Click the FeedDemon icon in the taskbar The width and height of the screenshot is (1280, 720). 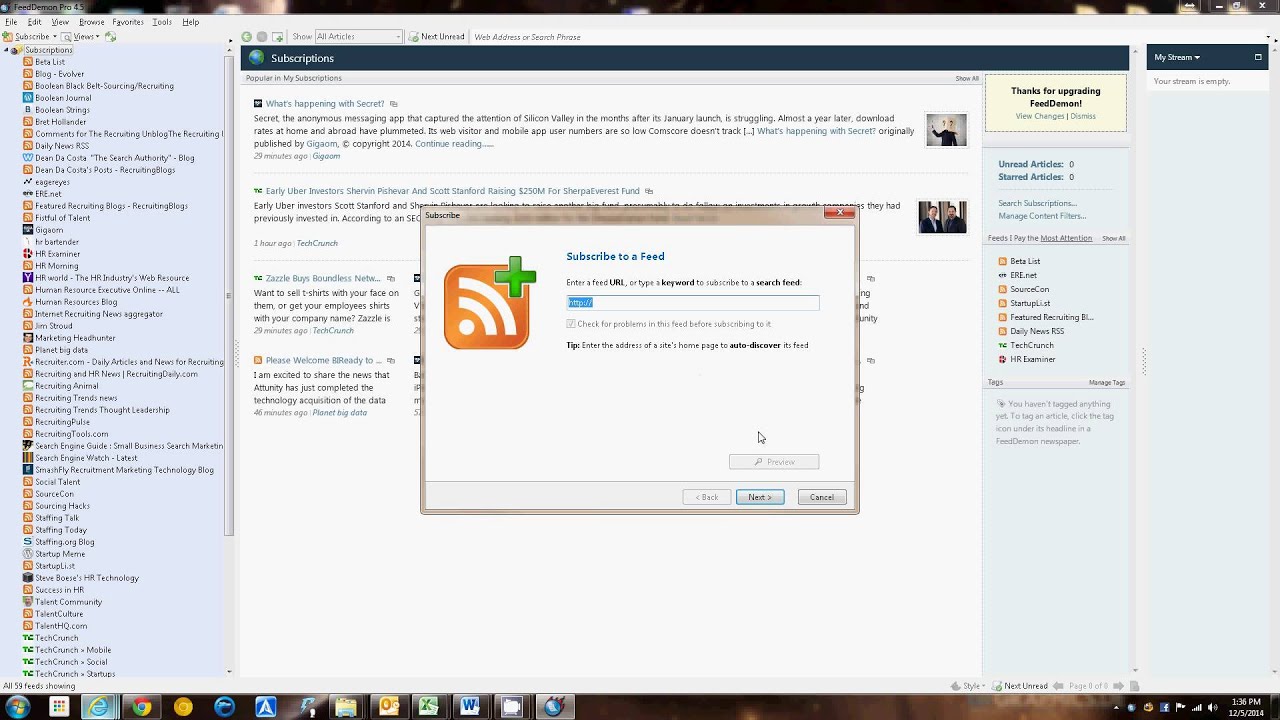tap(554, 707)
